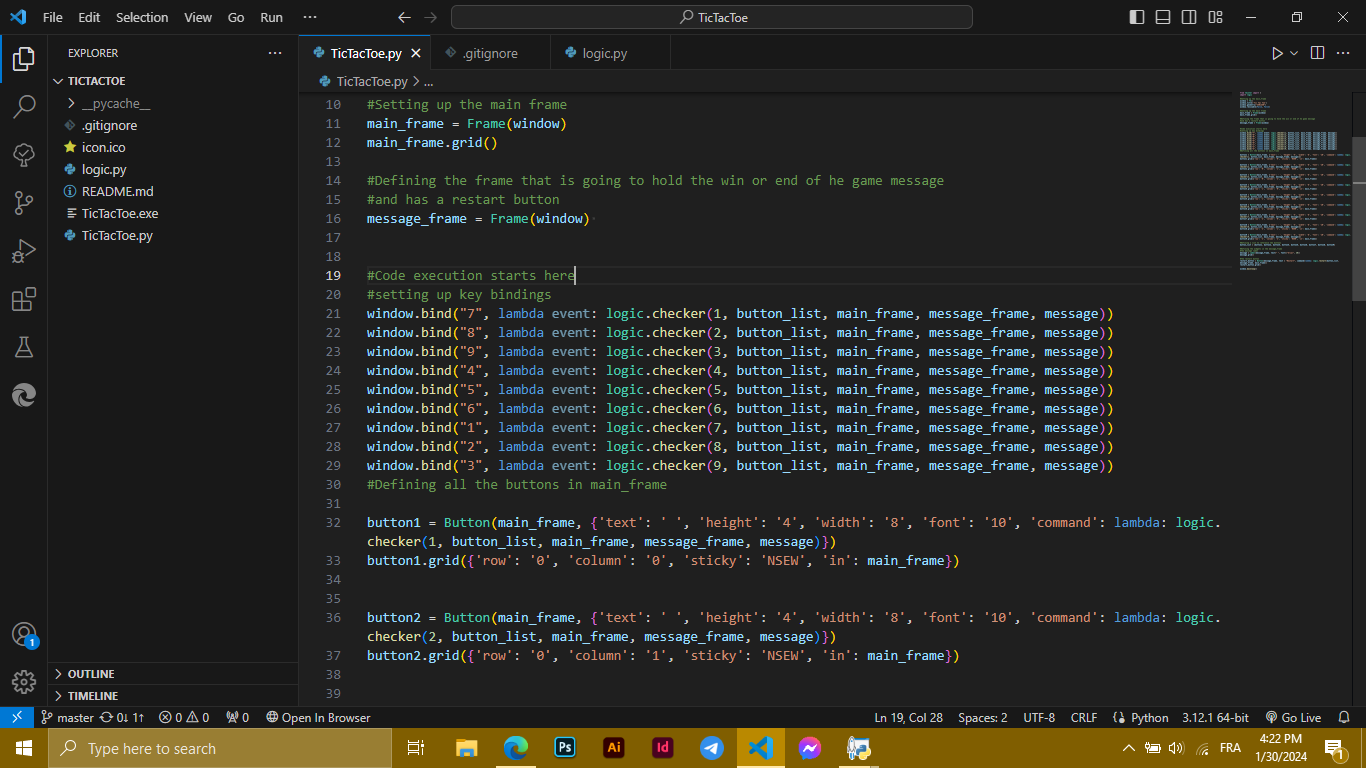Click the editor minimap preview

[x=1293, y=180]
